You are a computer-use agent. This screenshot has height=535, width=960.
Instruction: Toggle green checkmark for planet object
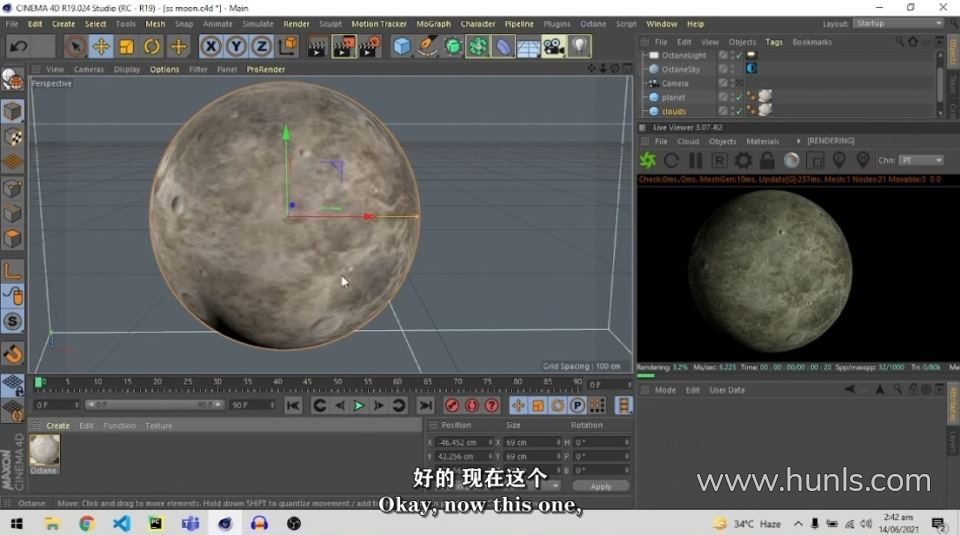[738, 97]
